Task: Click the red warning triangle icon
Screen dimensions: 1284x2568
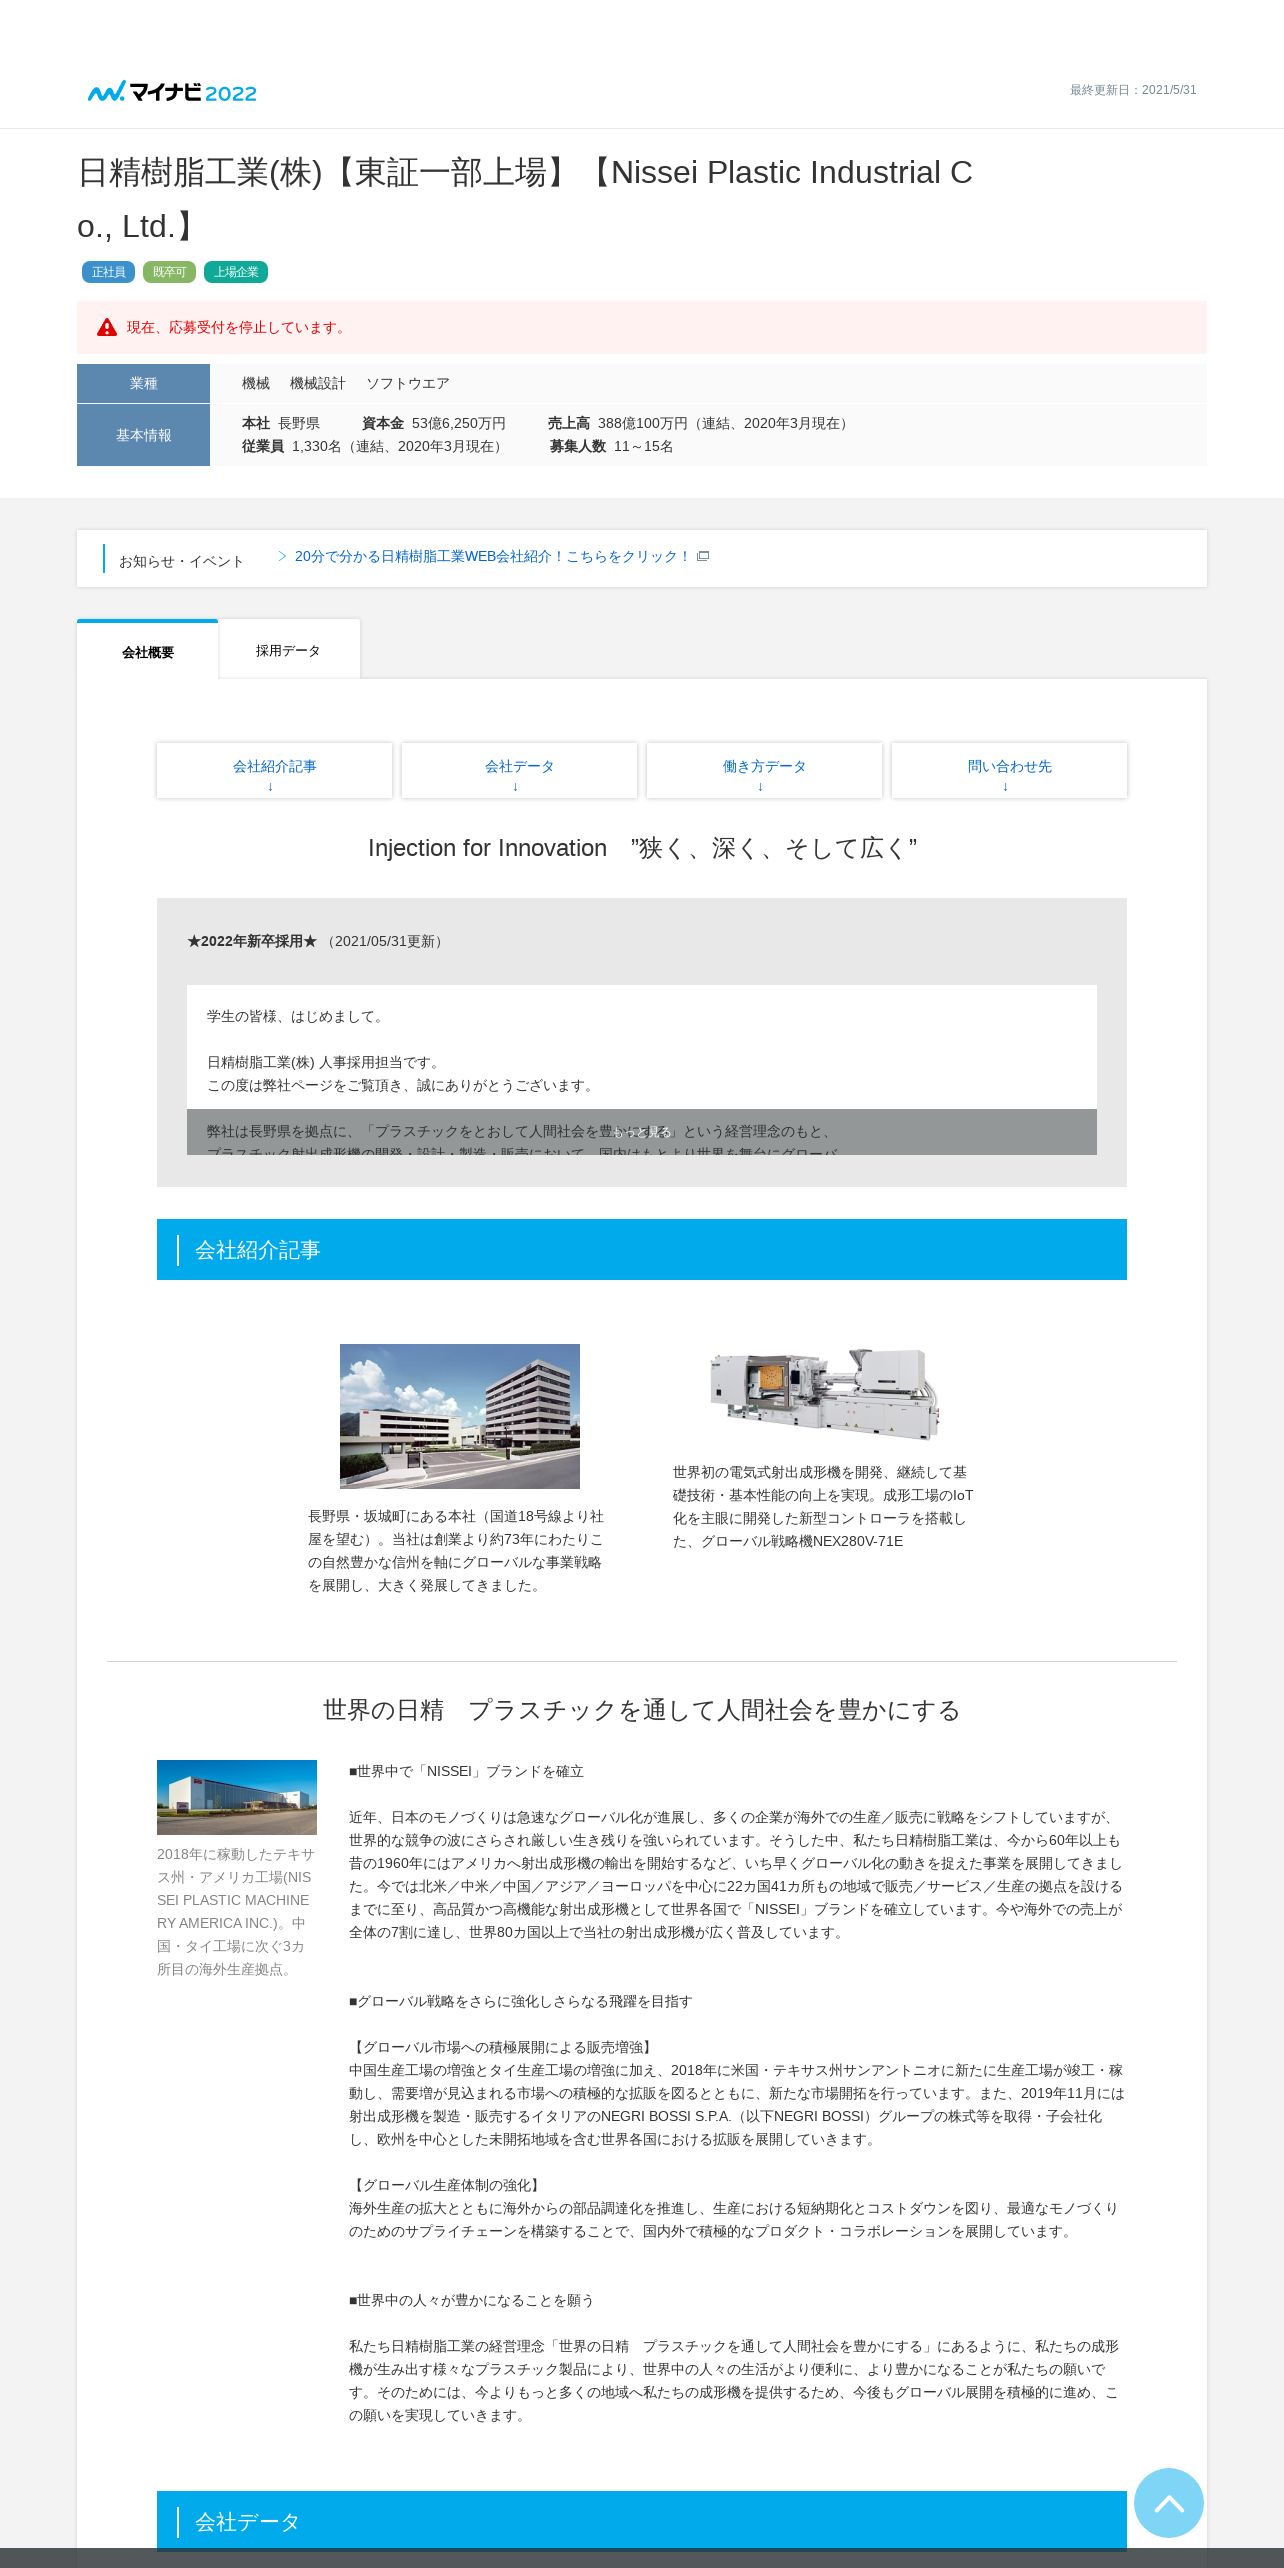Action: tap(107, 327)
